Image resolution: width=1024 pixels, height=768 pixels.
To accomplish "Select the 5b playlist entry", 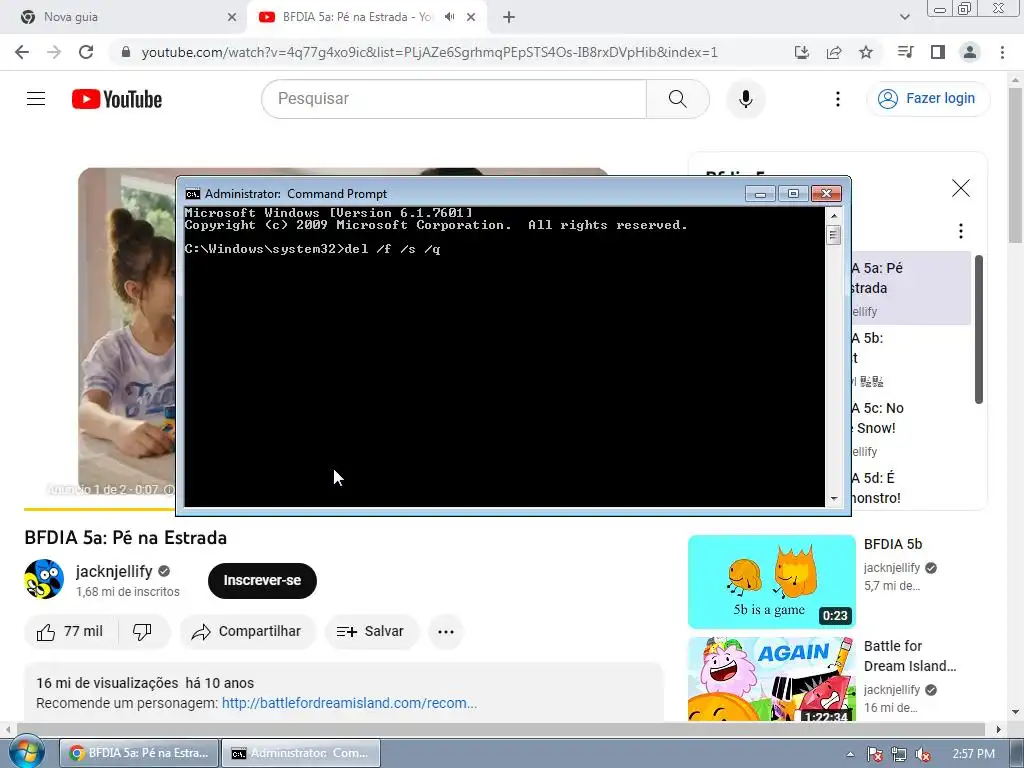I will [910, 359].
